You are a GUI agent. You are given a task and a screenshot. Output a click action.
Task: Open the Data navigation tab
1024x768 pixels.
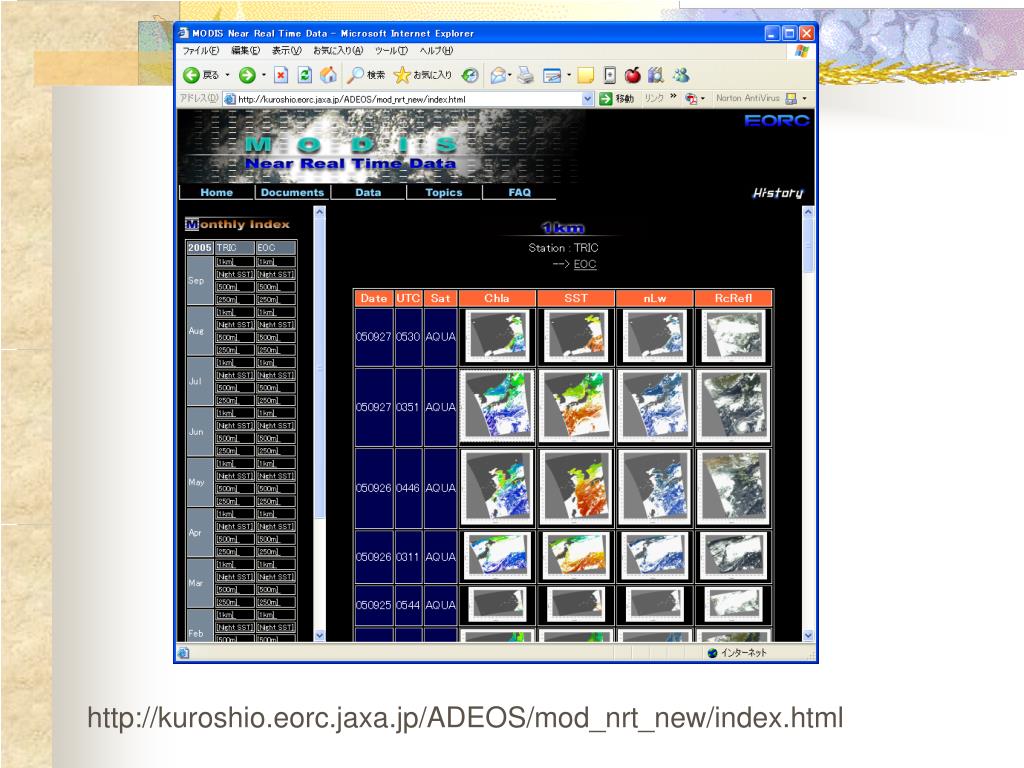pos(368,192)
